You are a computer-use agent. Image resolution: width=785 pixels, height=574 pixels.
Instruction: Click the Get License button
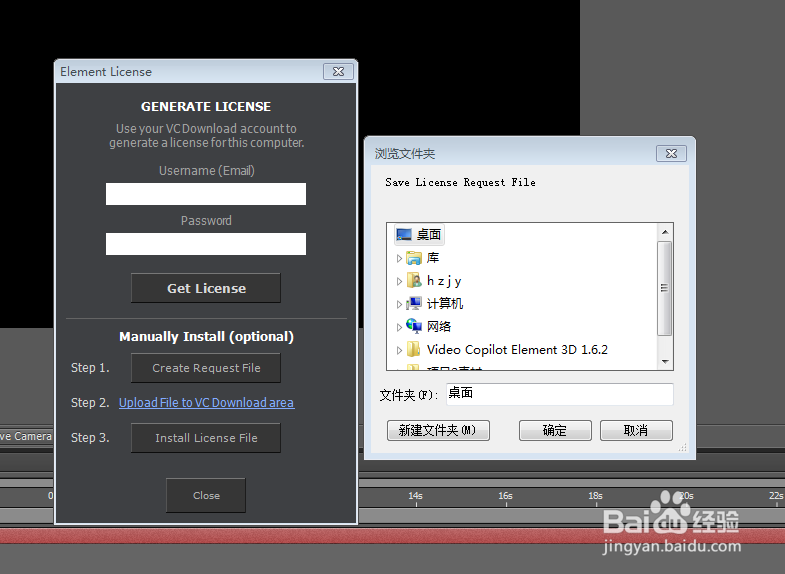coord(206,288)
